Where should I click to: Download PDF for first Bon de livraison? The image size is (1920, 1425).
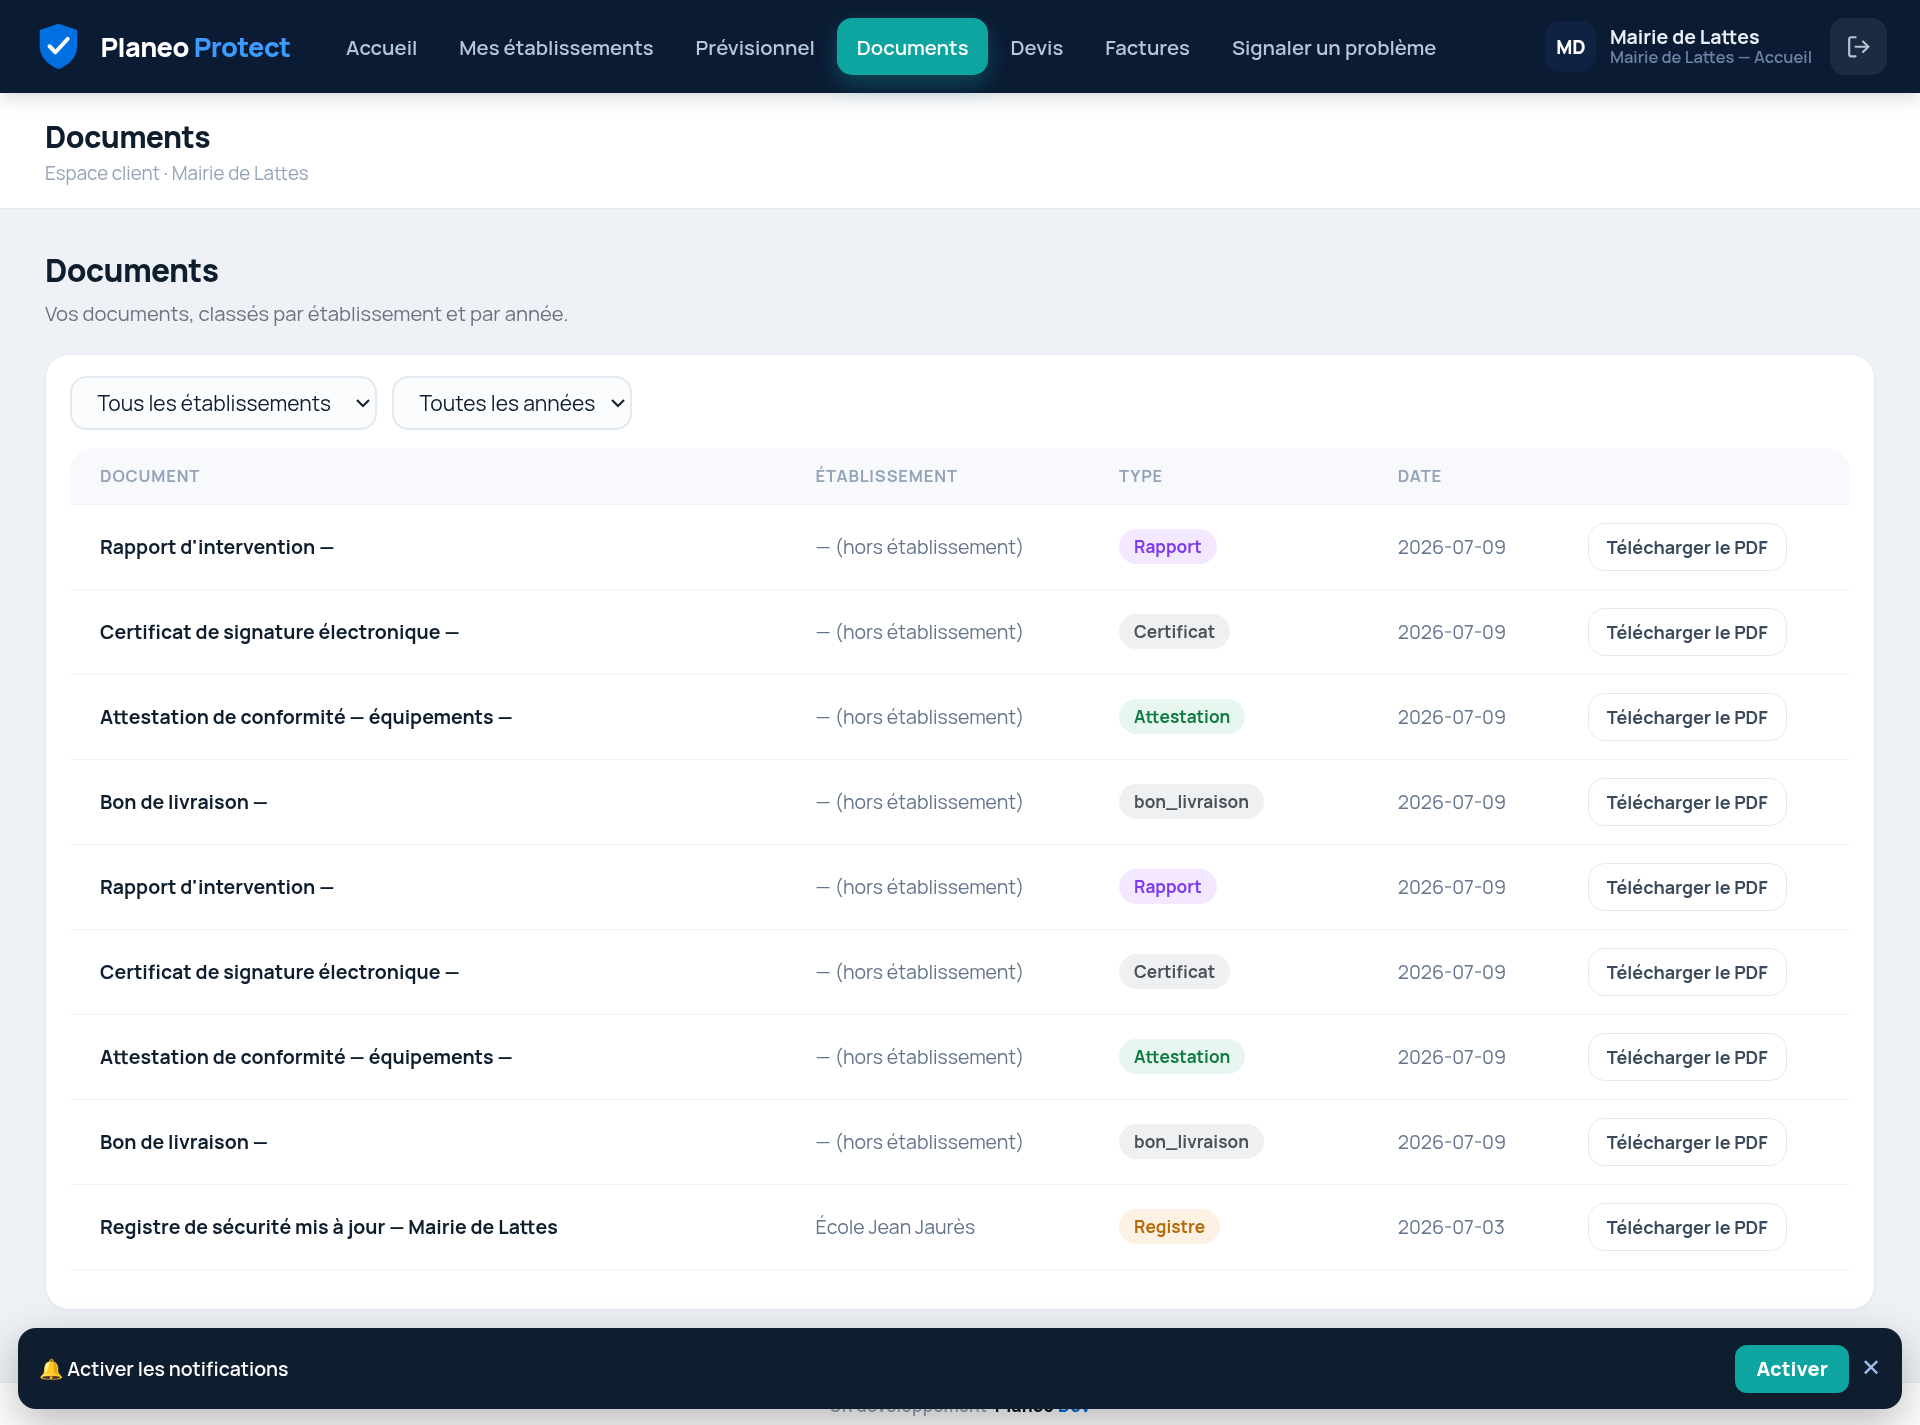1686,802
